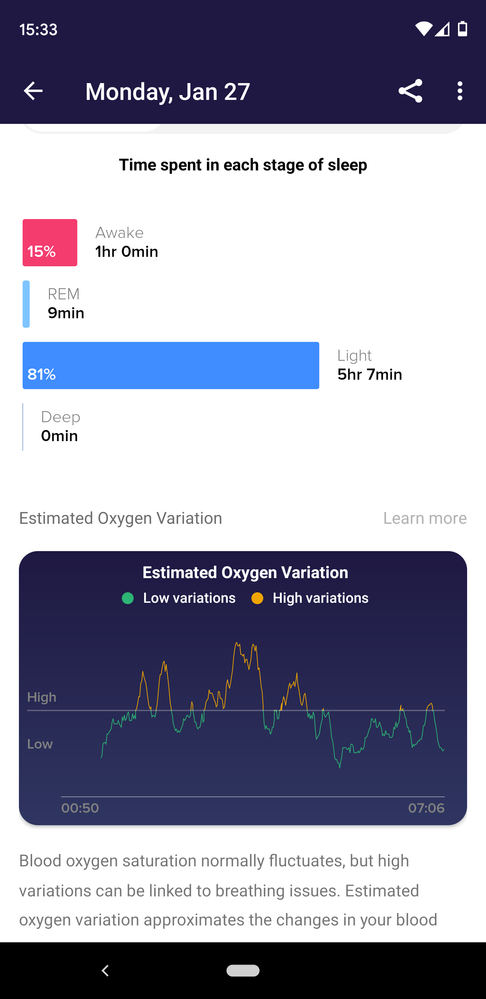Tap the Monday, Jan 27 title
The image size is (486, 999).
[168, 92]
